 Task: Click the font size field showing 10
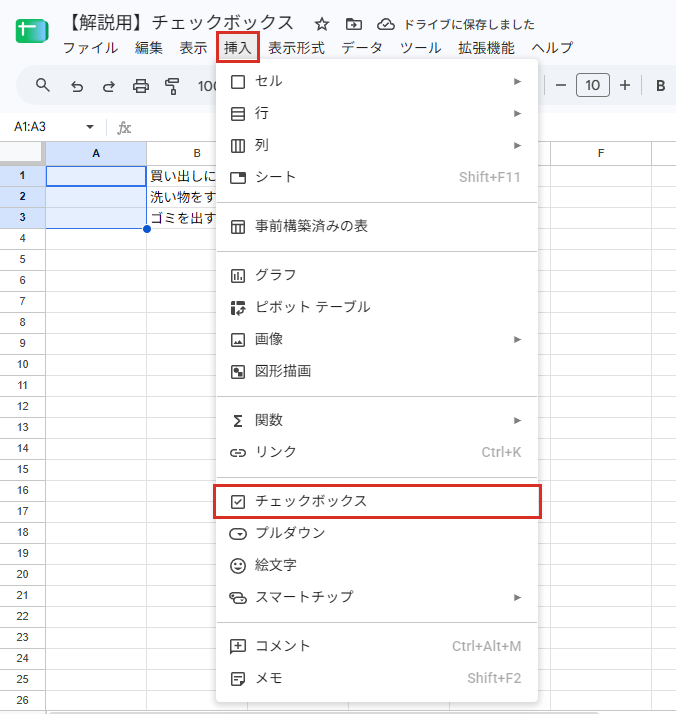(x=593, y=85)
